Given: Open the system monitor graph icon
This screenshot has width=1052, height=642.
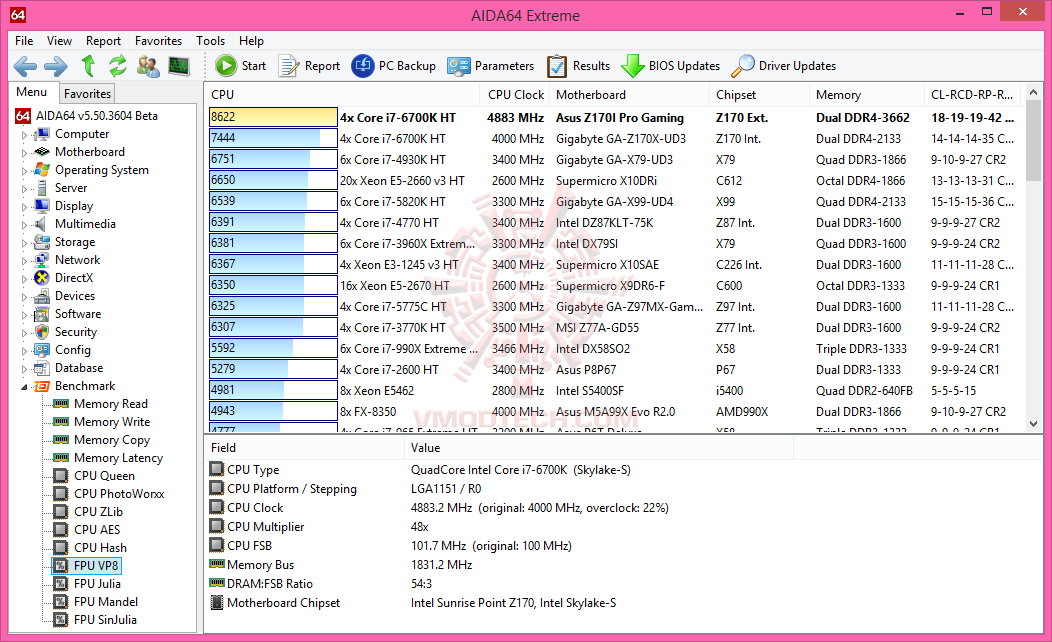Looking at the screenshot, I should coord(178,66).
